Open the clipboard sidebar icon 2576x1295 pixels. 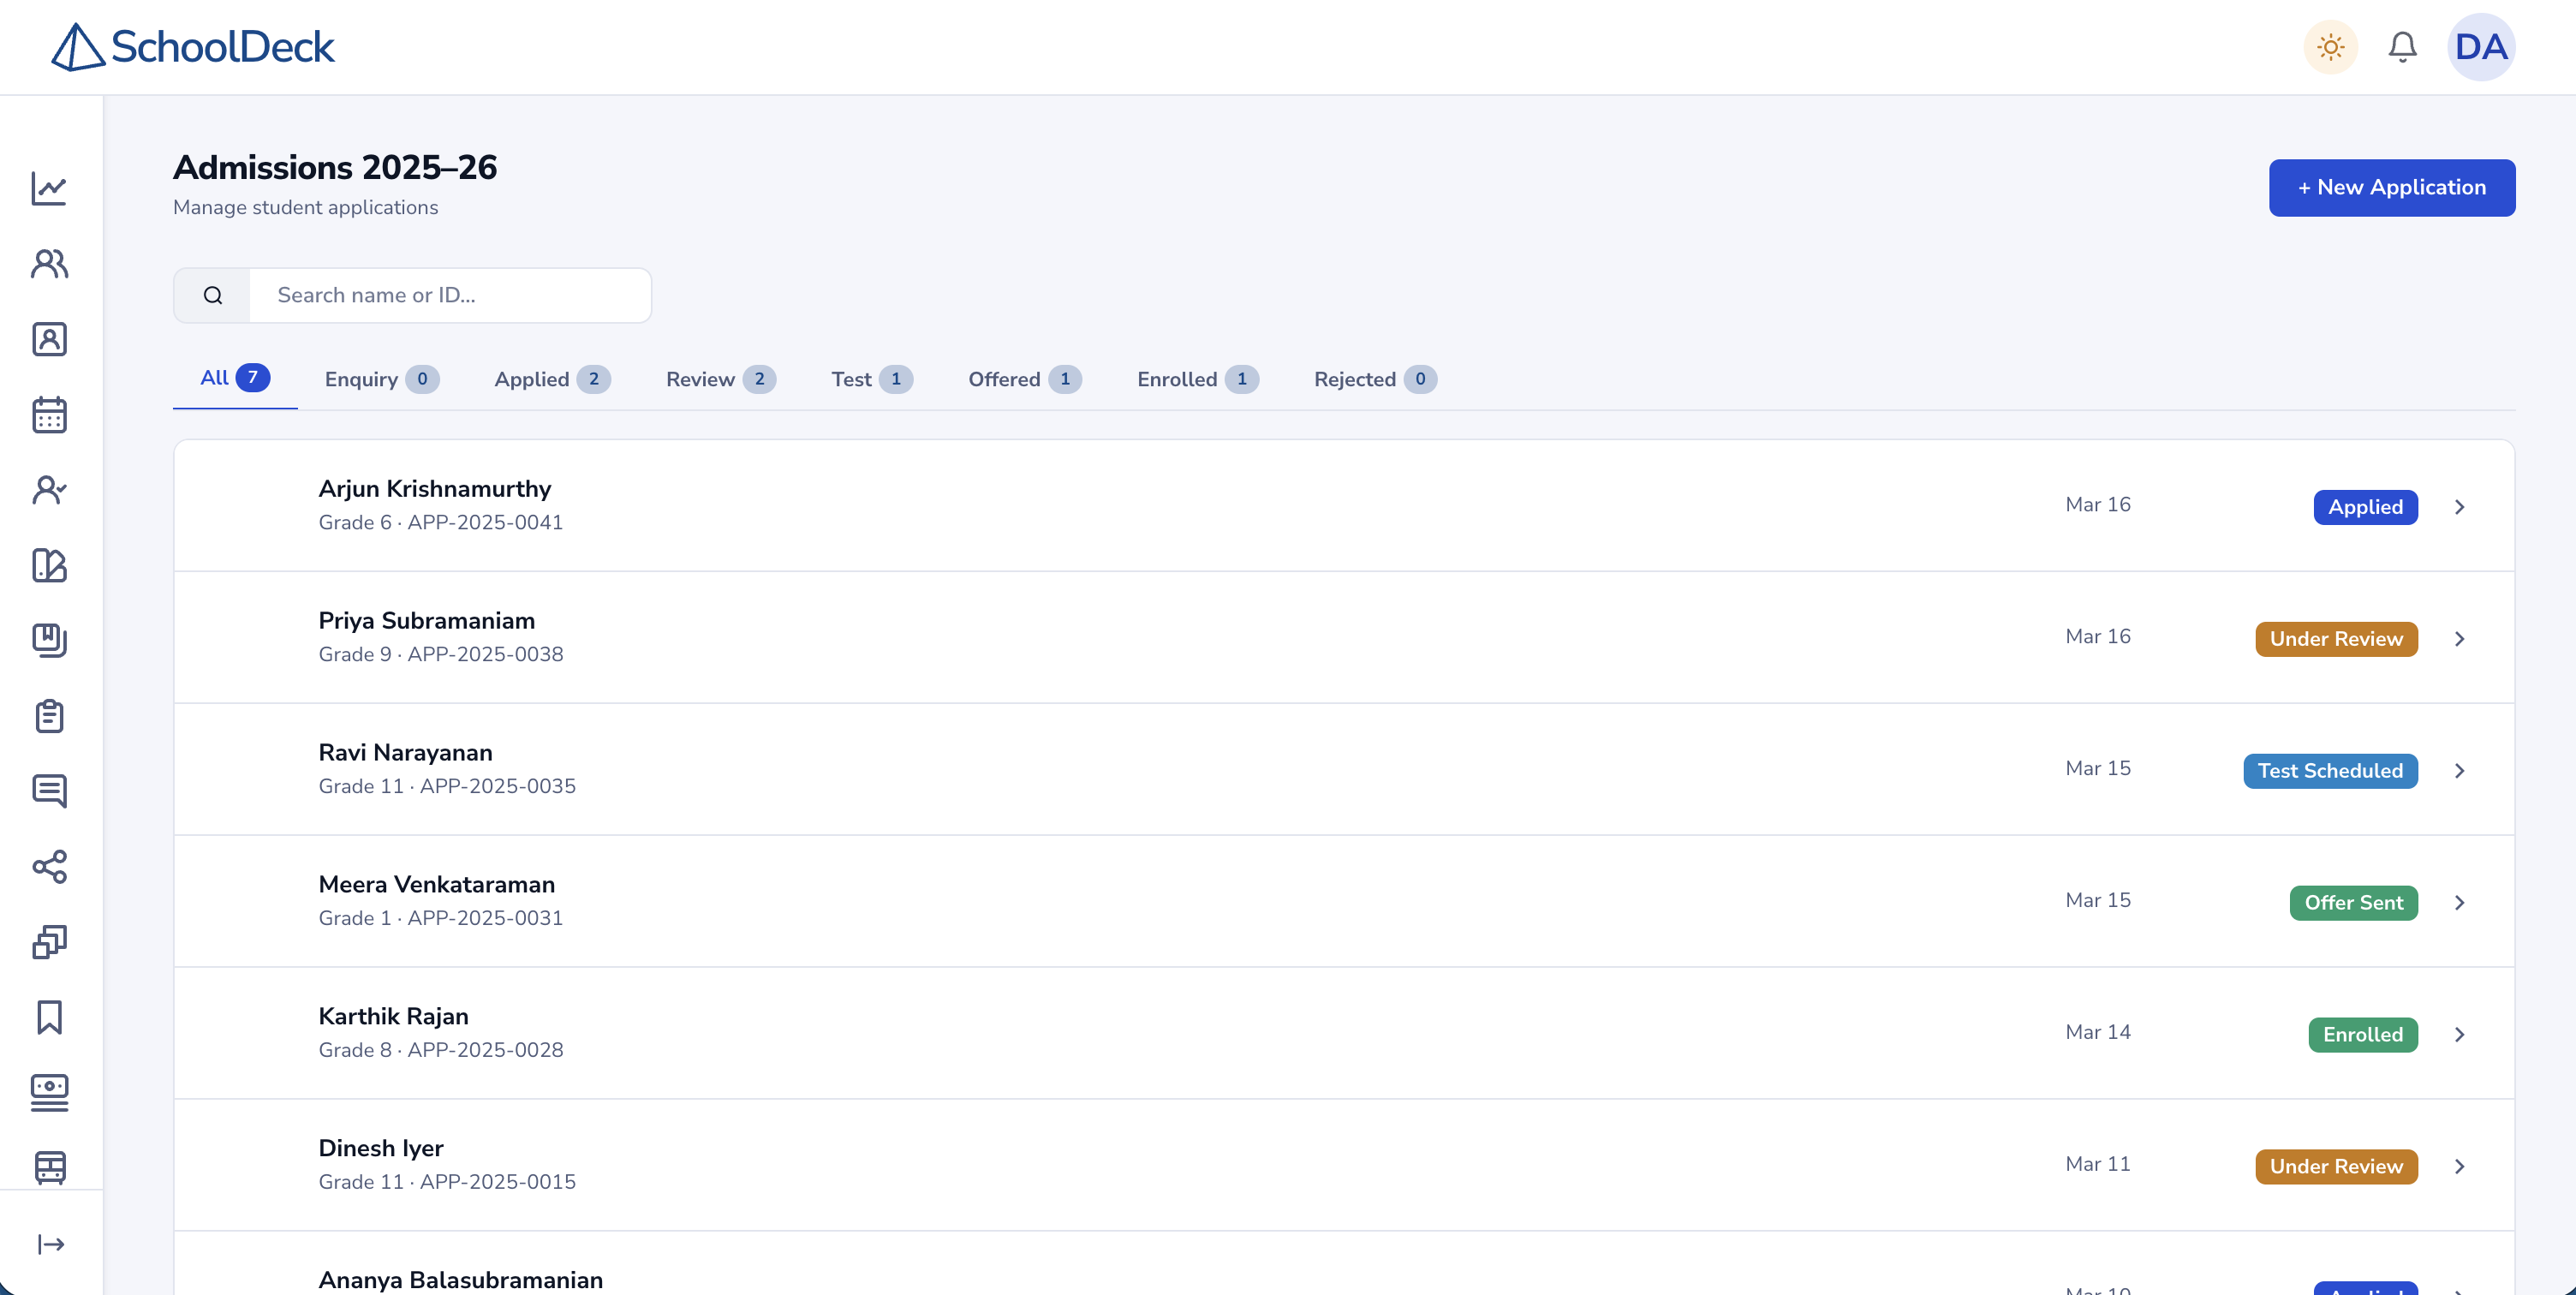click(x=49, y=716)
